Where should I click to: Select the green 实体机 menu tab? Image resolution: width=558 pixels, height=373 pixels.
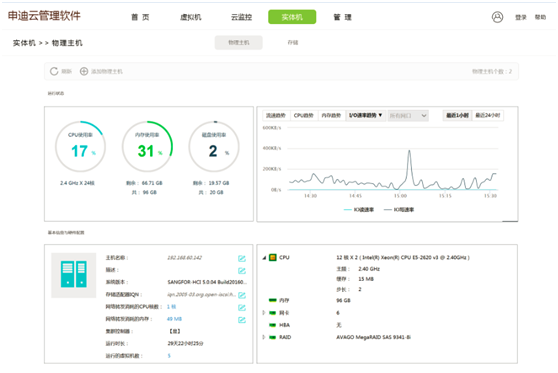(x=292, y=17)
